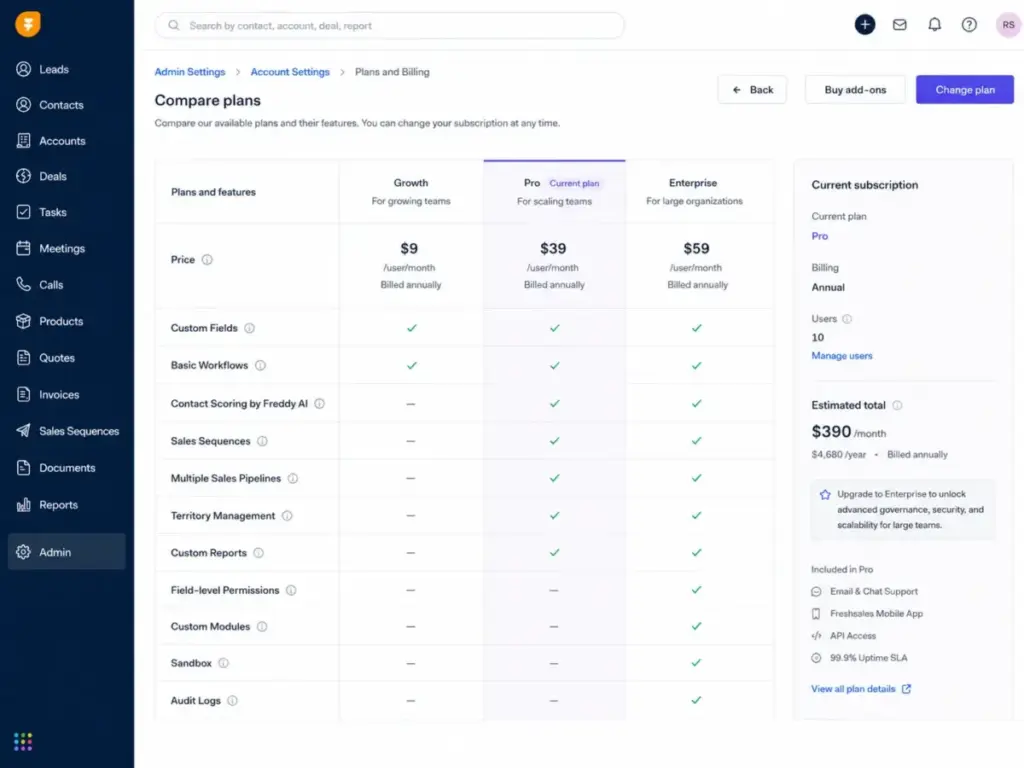
Task: Follow the Account Settings breadcrumb
Action: (x=290, y=72)
